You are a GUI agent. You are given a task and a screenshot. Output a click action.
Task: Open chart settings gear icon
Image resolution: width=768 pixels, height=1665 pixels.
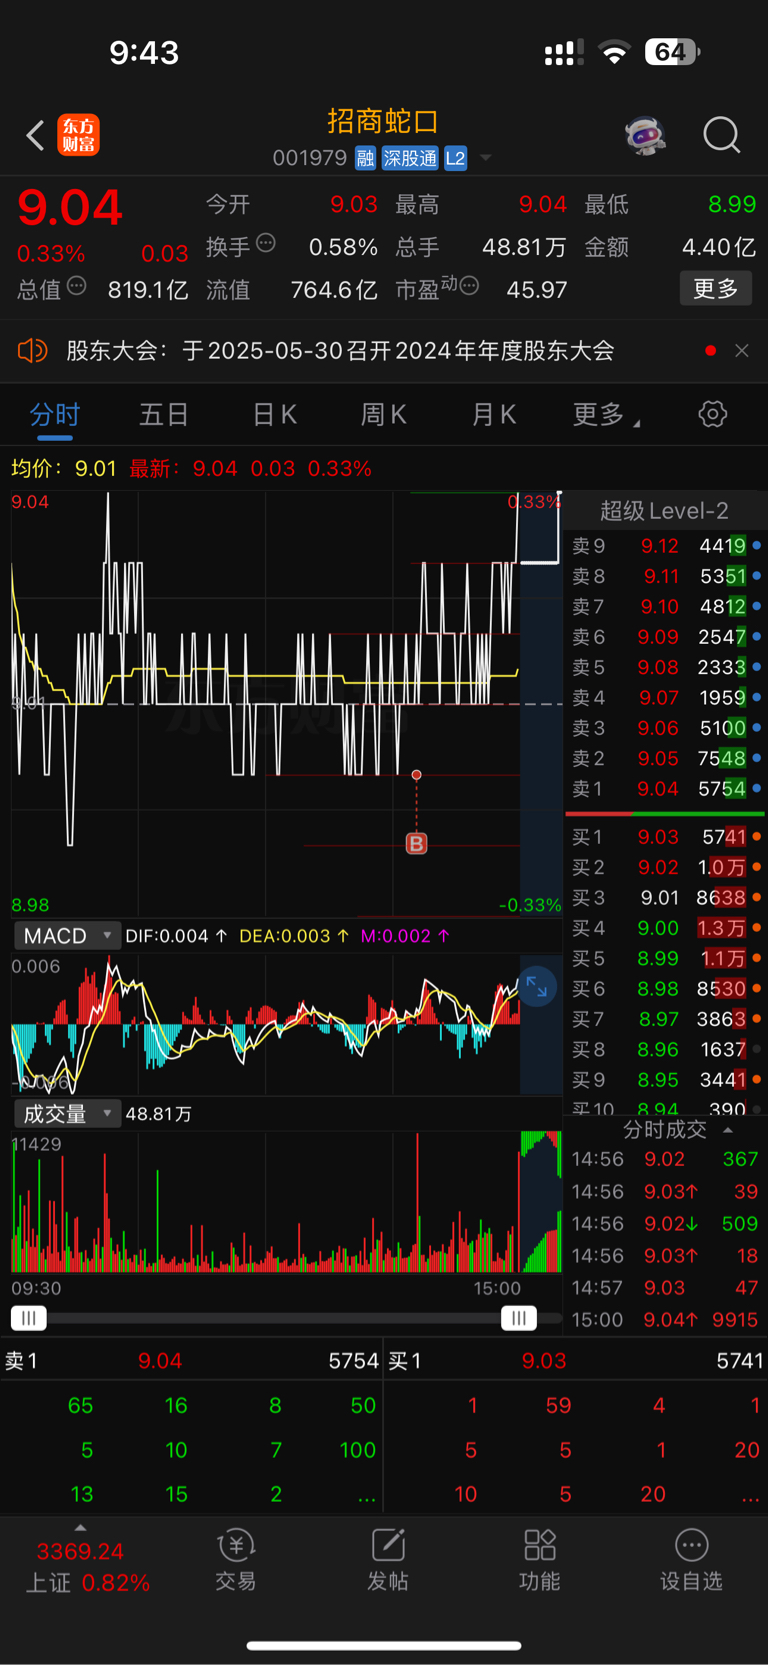click(713, 414)
